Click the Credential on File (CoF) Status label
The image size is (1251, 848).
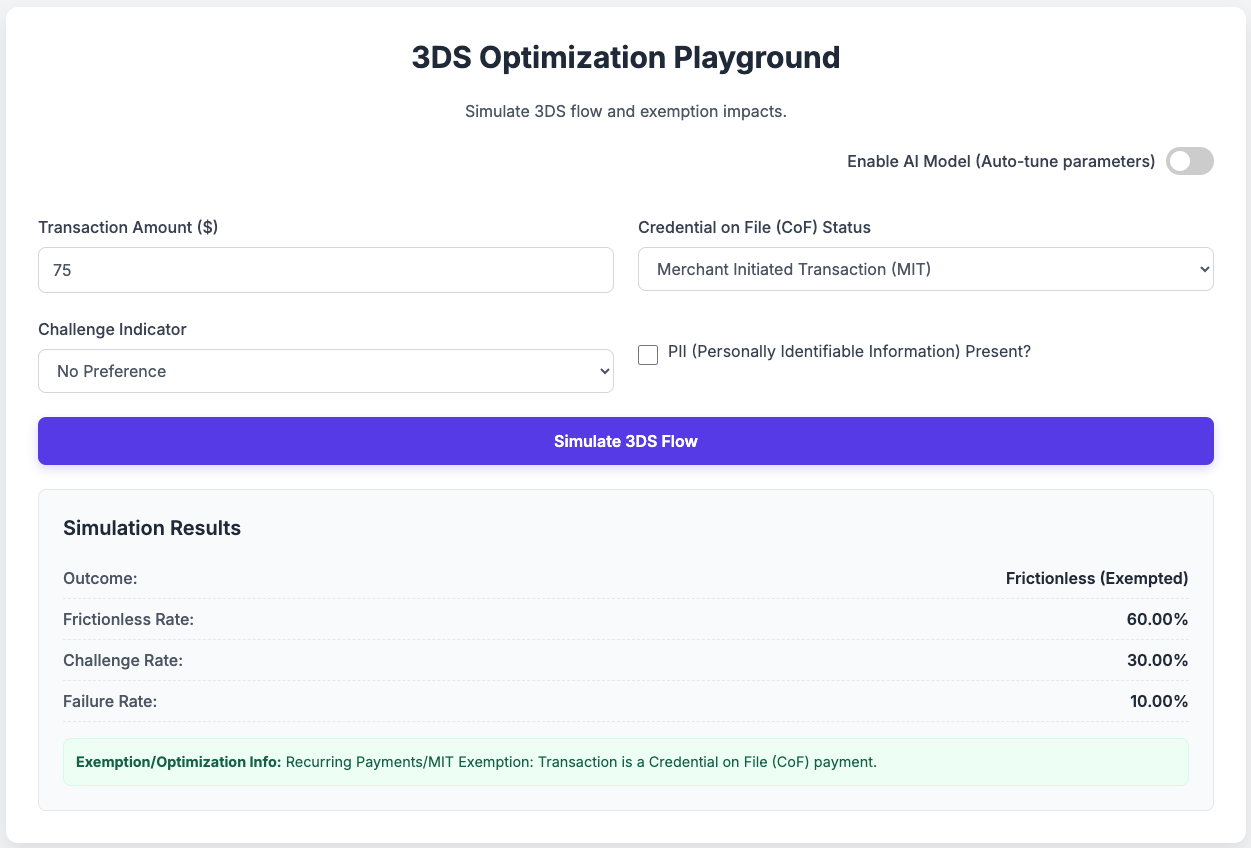[x=754, y=227]
